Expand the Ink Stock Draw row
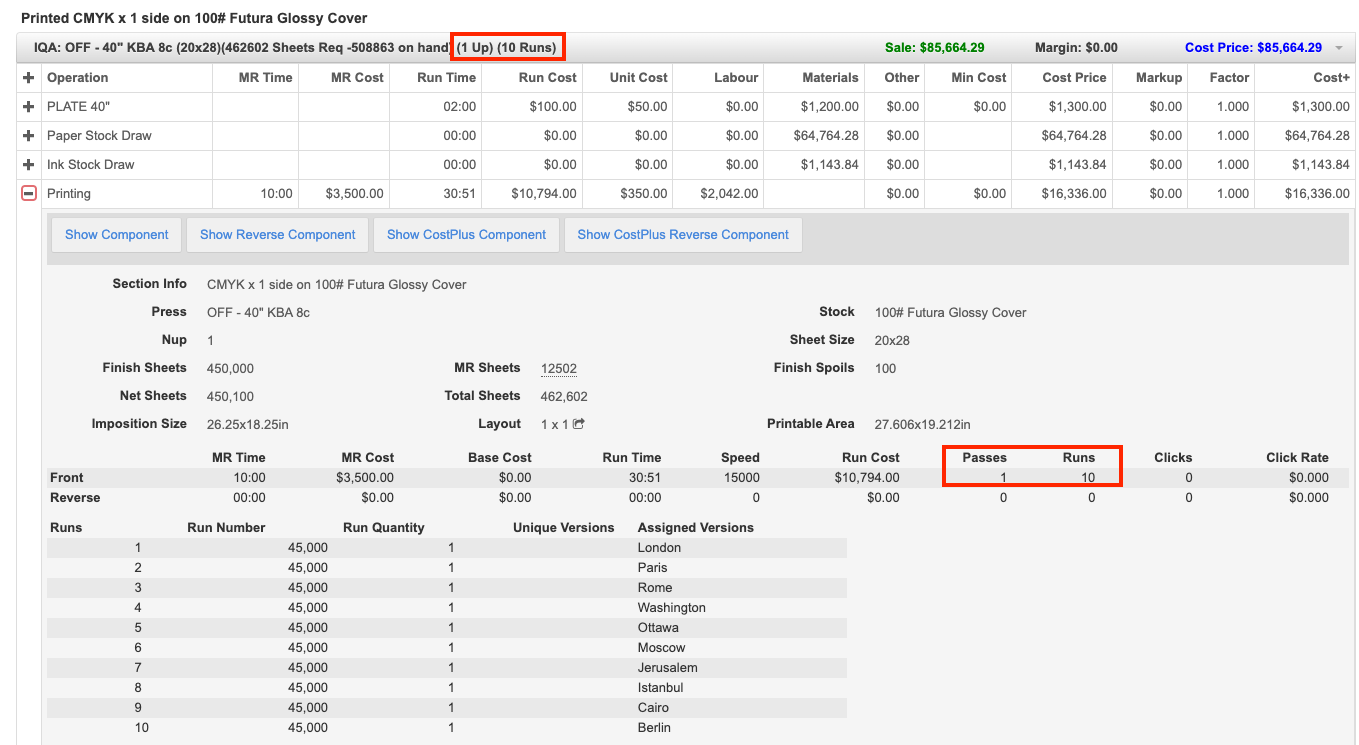Screen dimensions: 1359x745 coord(29,165)
